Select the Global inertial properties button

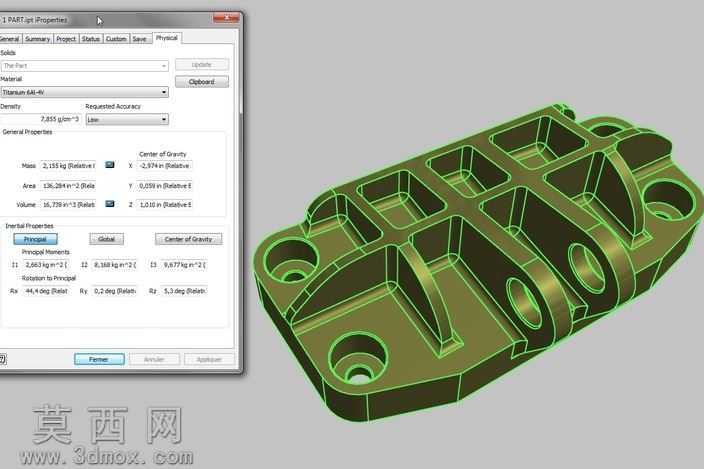click(106, 239)
